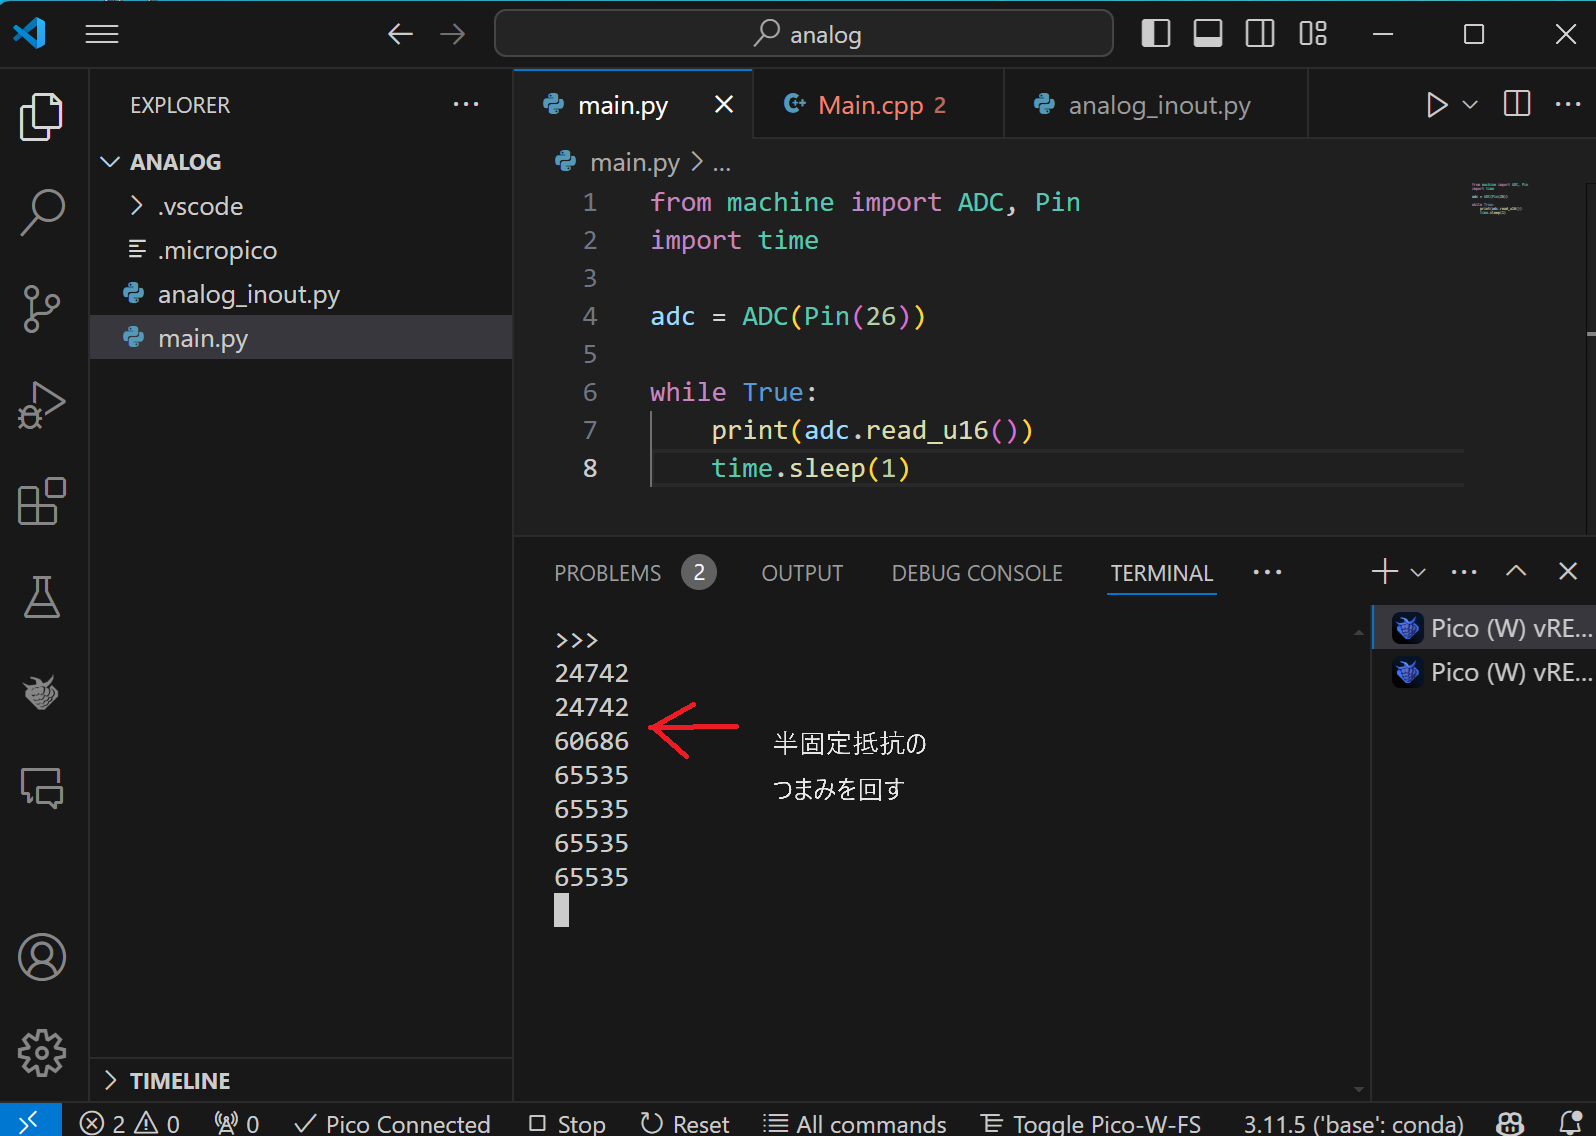Switch to the analog_inout.py tab
The width and height of the screenshot is (1596, 1136).
1156,105
